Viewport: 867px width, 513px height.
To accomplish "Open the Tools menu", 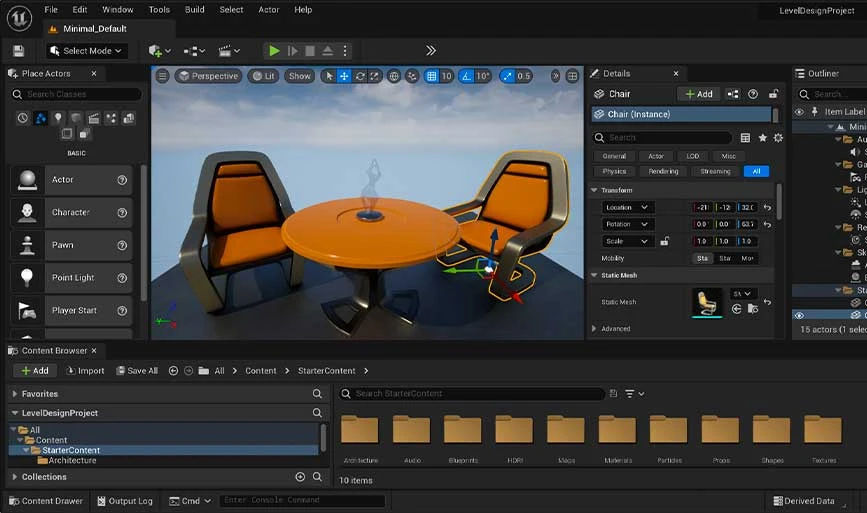I will pyautogui.click(x=159, y=9).
